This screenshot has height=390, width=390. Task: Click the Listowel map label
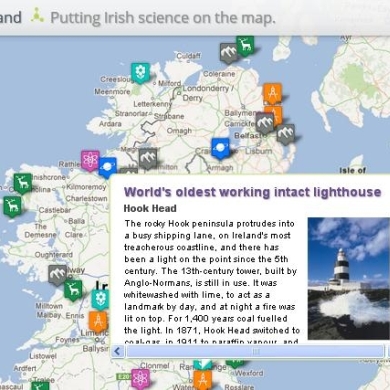tap(43, 356)
